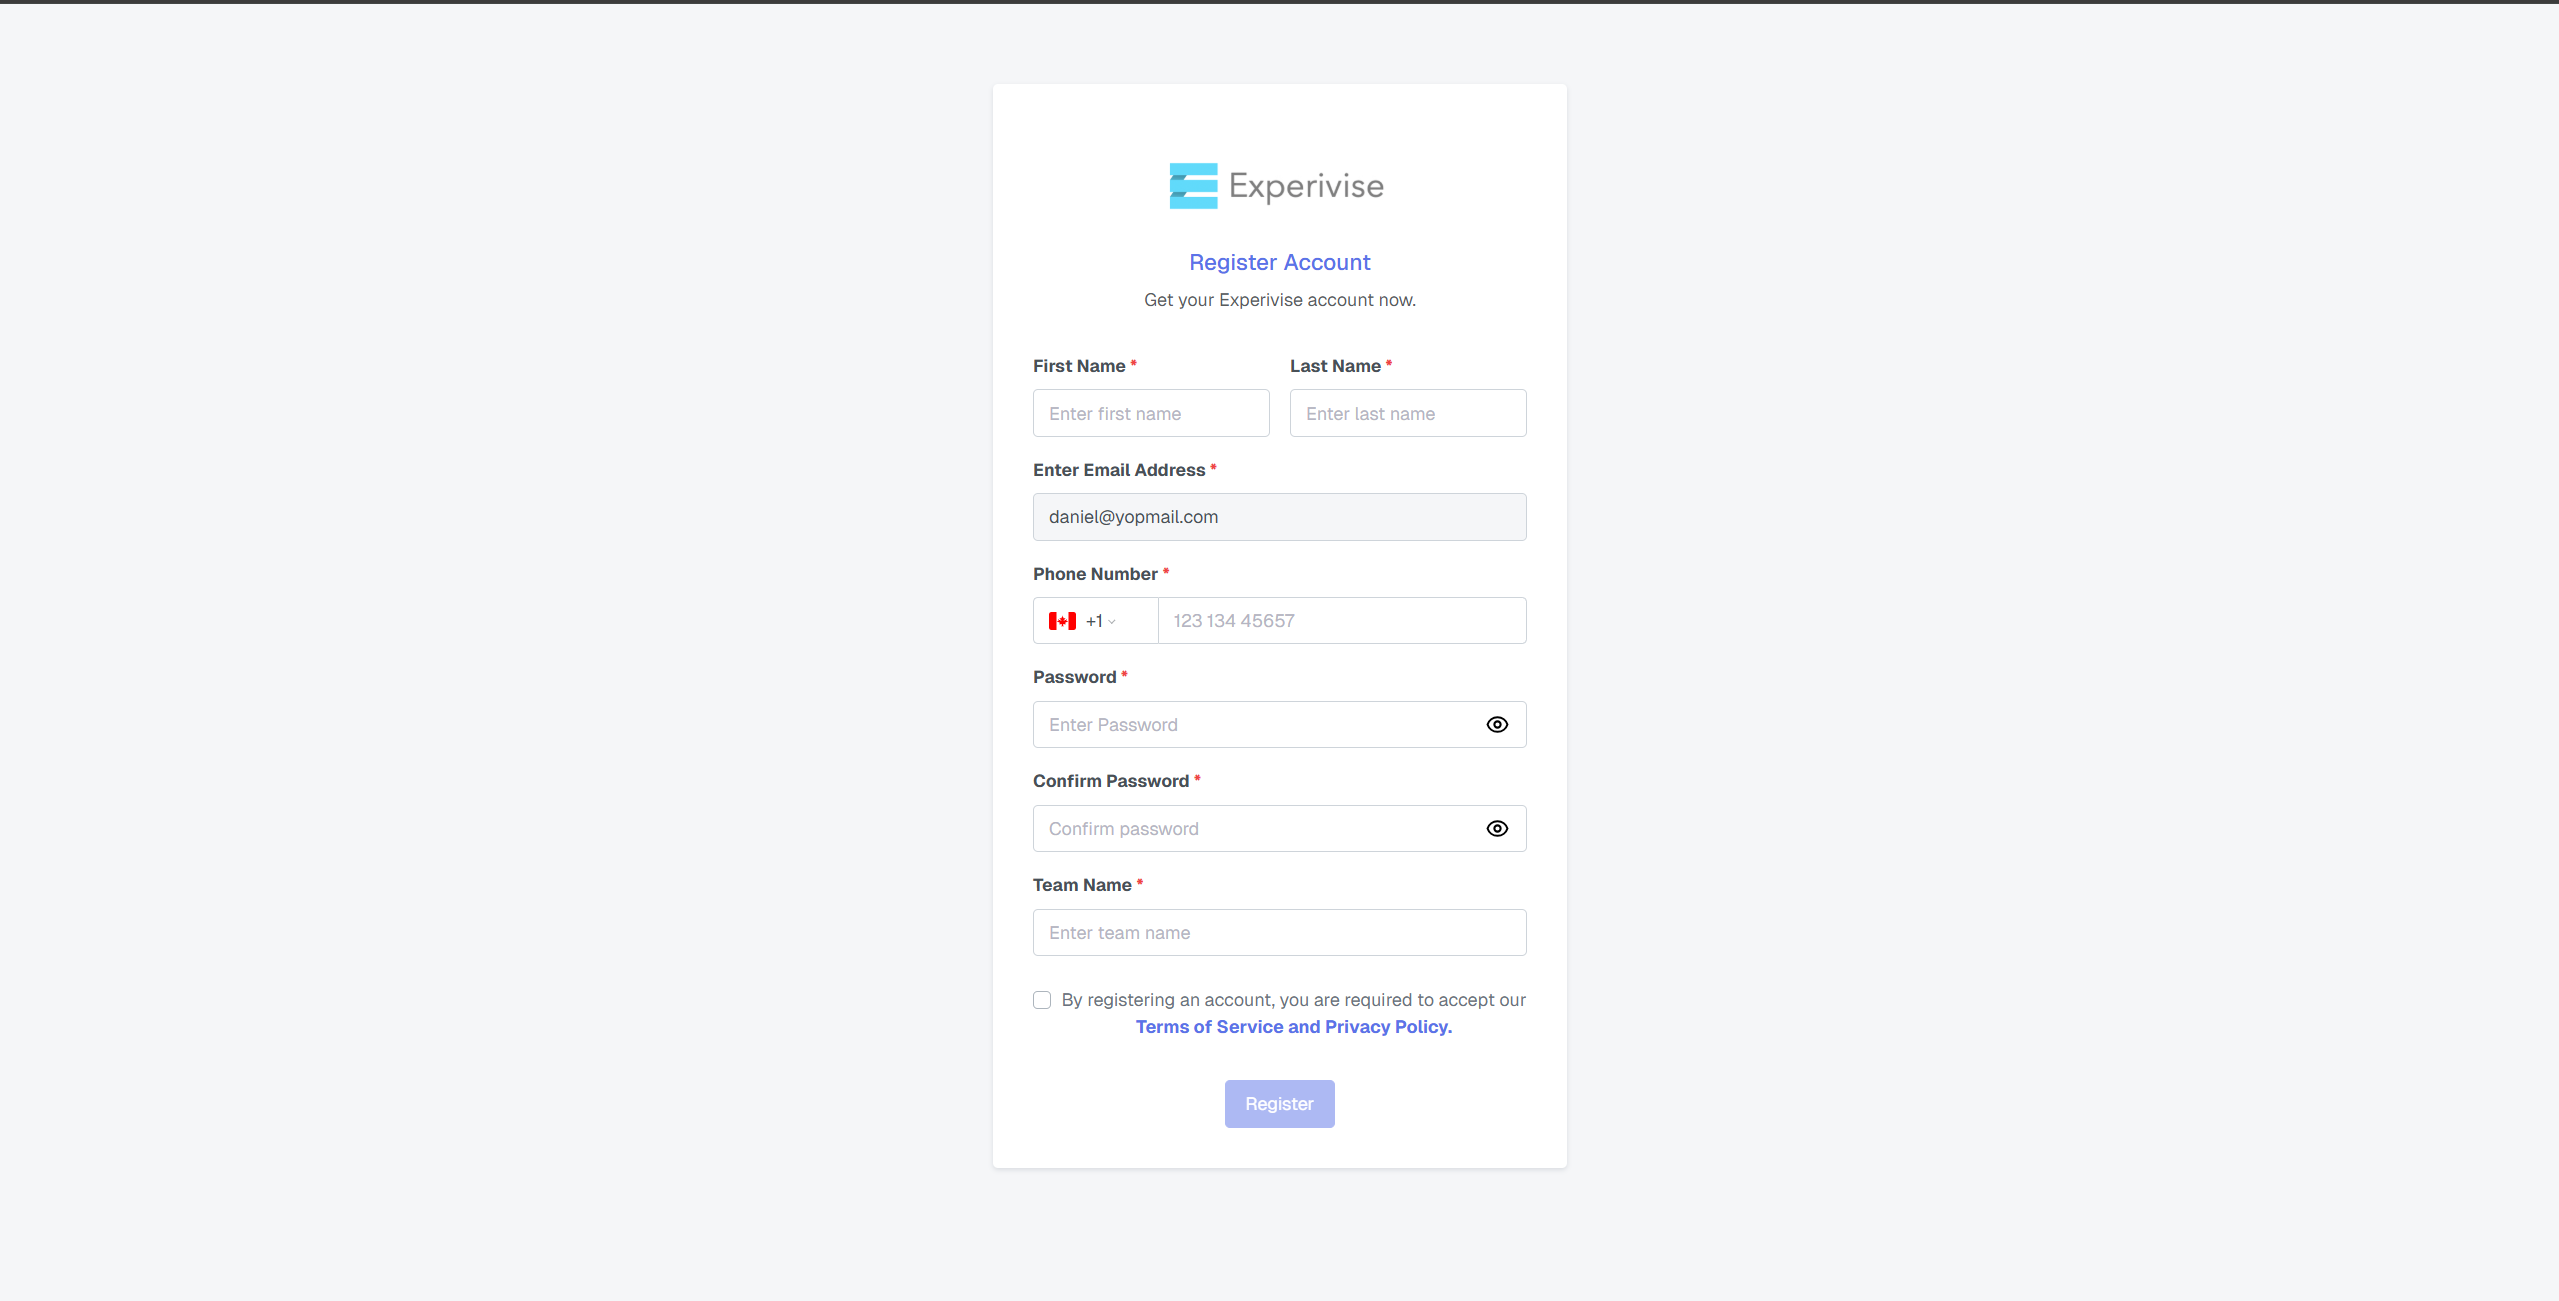Select the daniel@yopmail.com email field

click(1279, 517)
